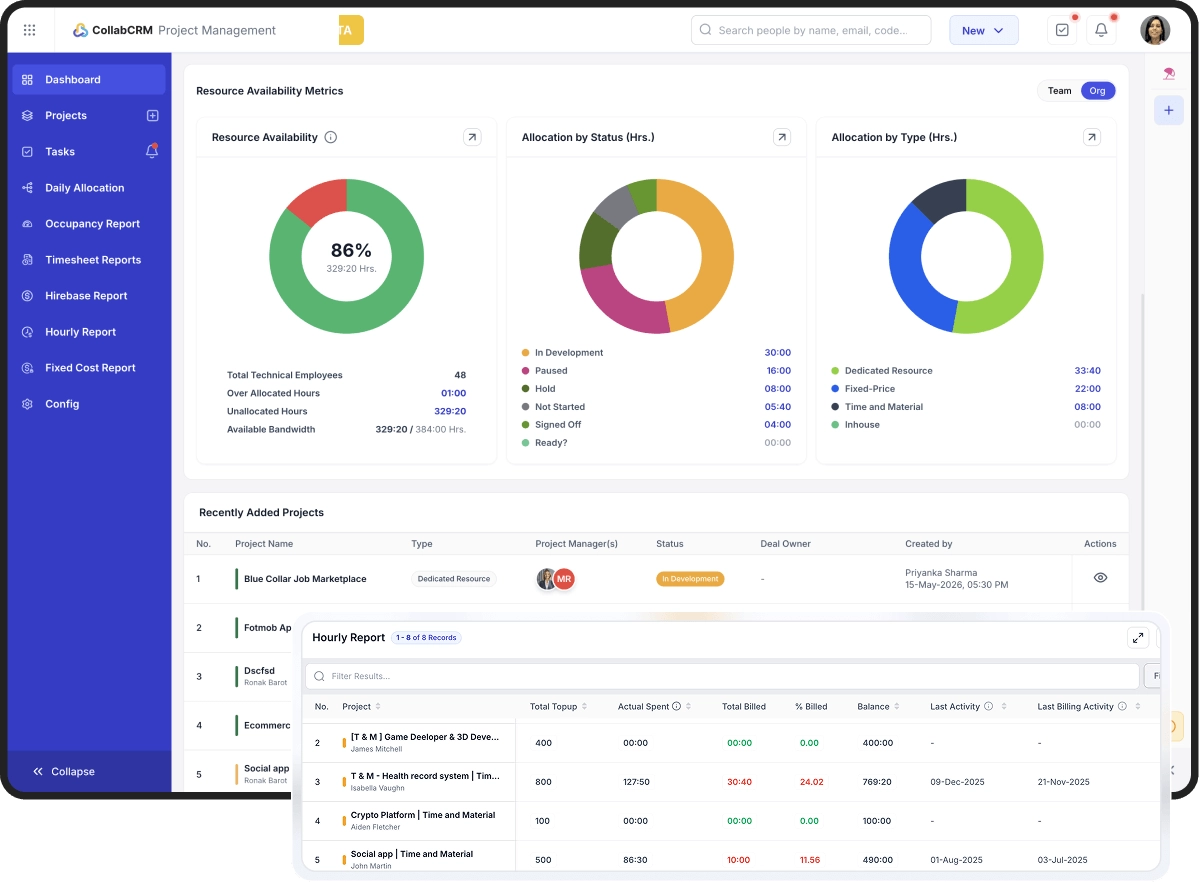Open the New dropdown
This screenshot has width=1199, height=883.
pyautogui.click(x=983, y=30)
